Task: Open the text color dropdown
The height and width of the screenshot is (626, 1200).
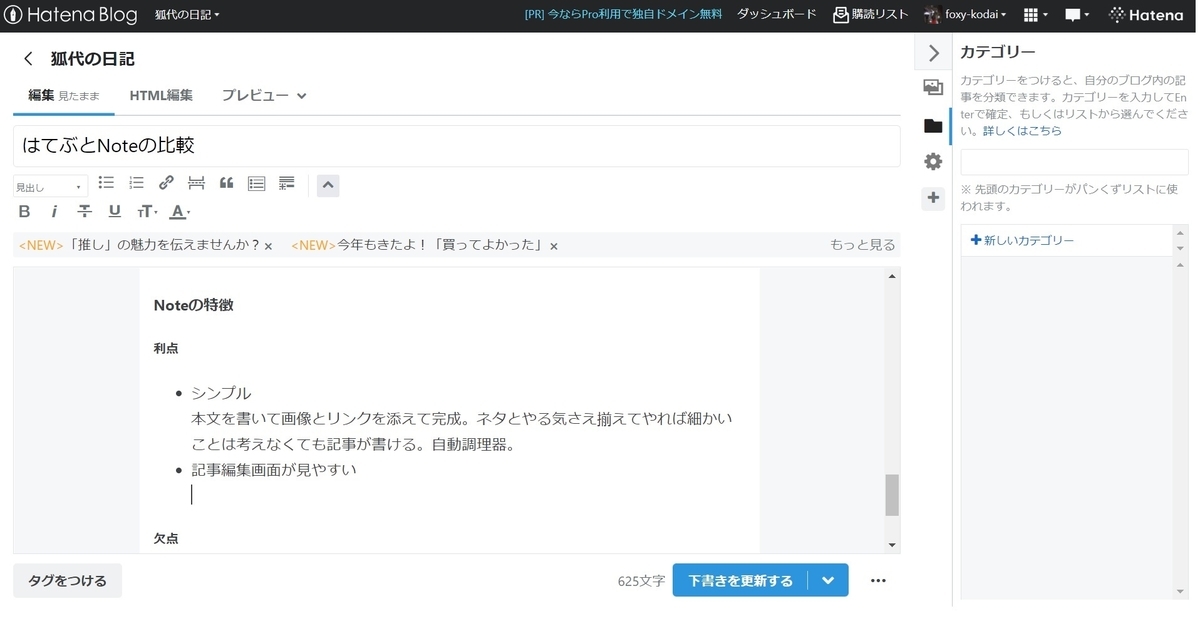Action: pyautogui.click(x=179, y=211)
